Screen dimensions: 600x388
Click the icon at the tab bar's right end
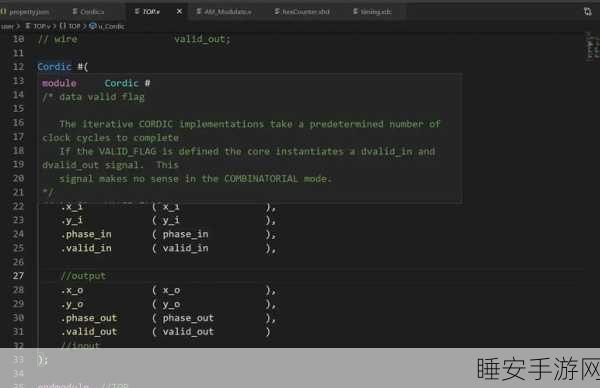tap(588, 12)
